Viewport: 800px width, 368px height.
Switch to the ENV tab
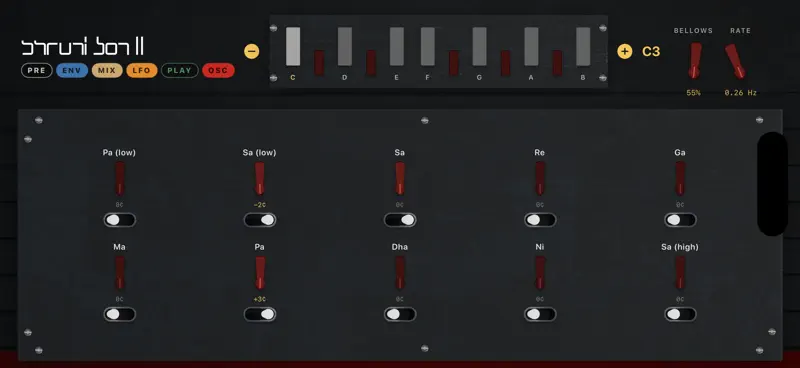[x=72, y=70]
